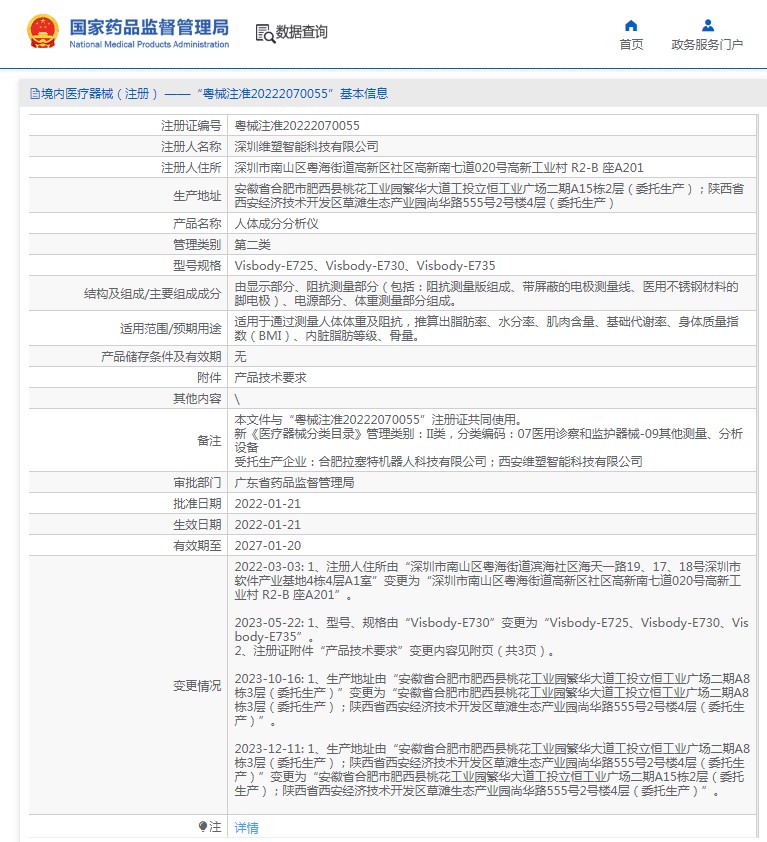Select the 批准日期 value 2022-01-21

(267, 503)
